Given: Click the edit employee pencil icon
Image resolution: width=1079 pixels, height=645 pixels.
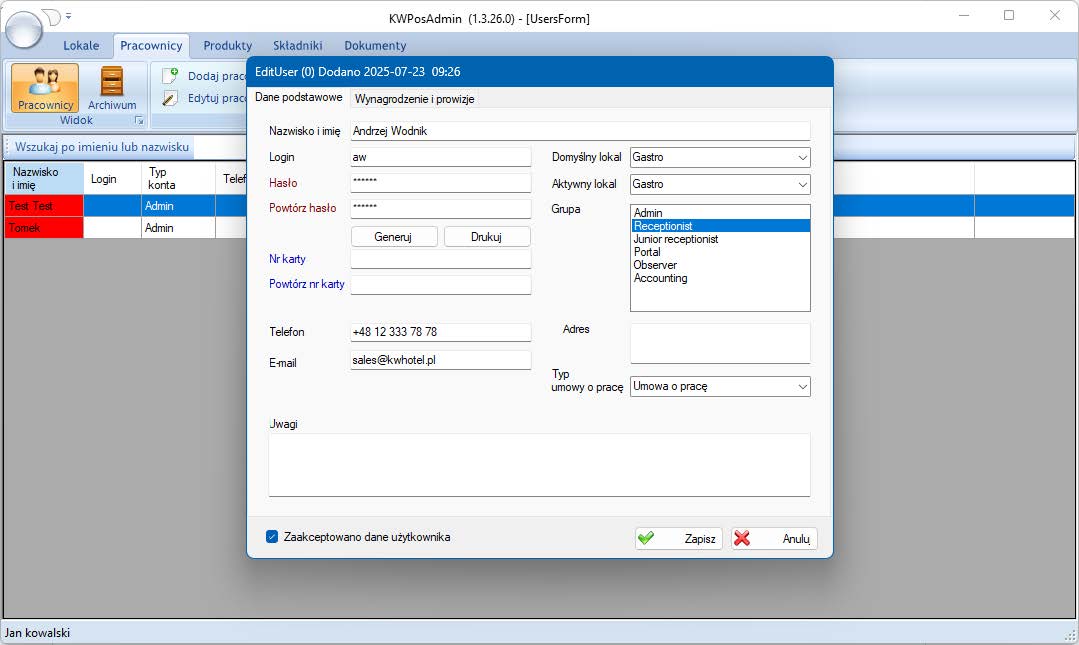Looking at the screenshot, I should [170, 98].
